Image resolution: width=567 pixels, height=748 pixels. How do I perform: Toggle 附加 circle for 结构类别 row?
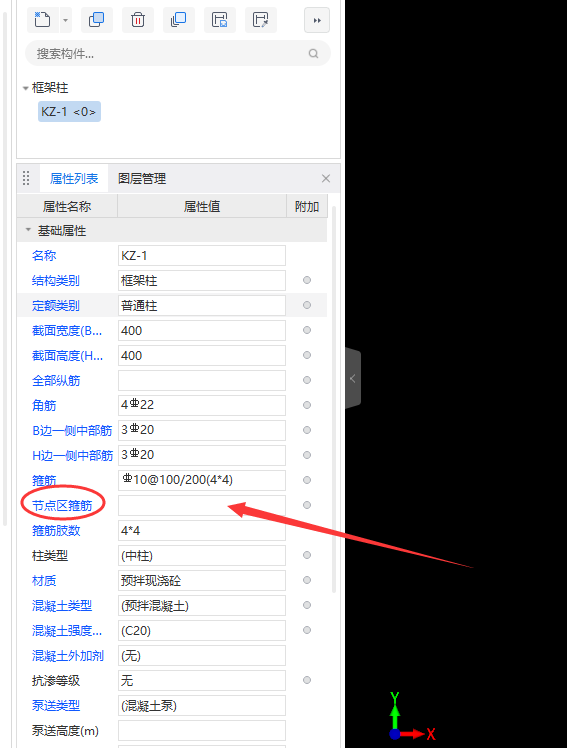point(307,280)
